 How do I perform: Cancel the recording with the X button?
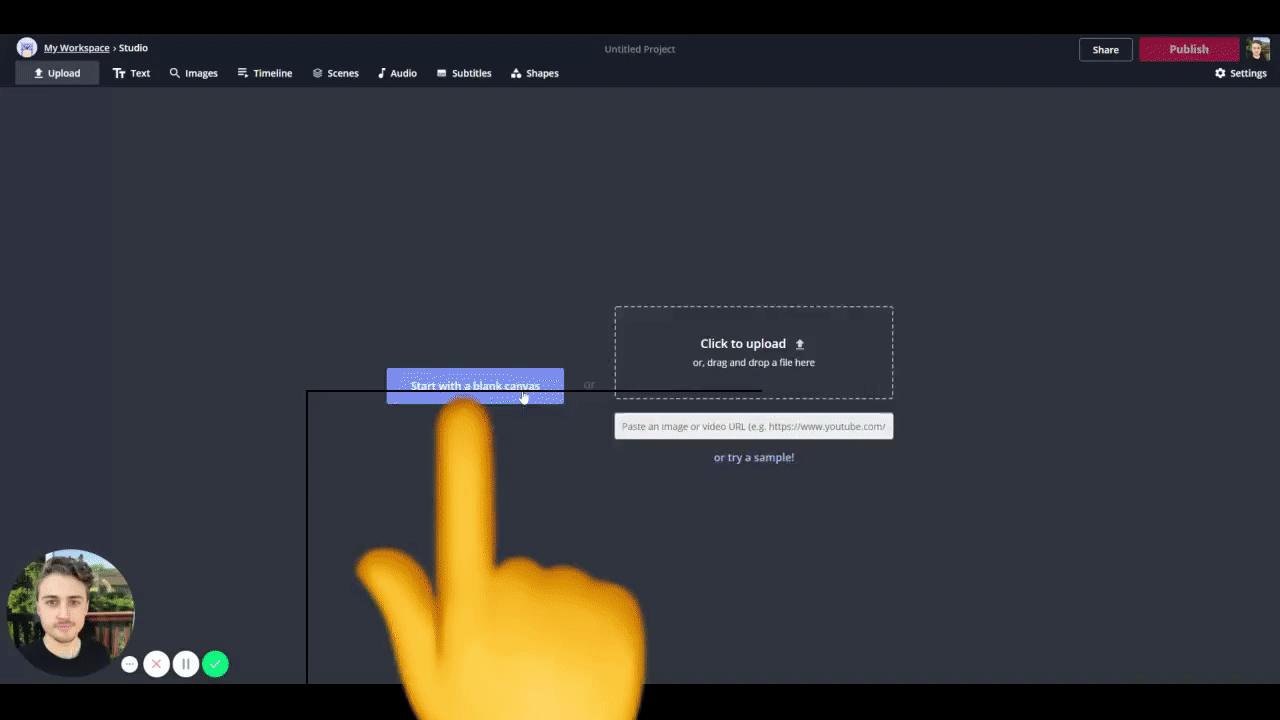click(156, 664)
